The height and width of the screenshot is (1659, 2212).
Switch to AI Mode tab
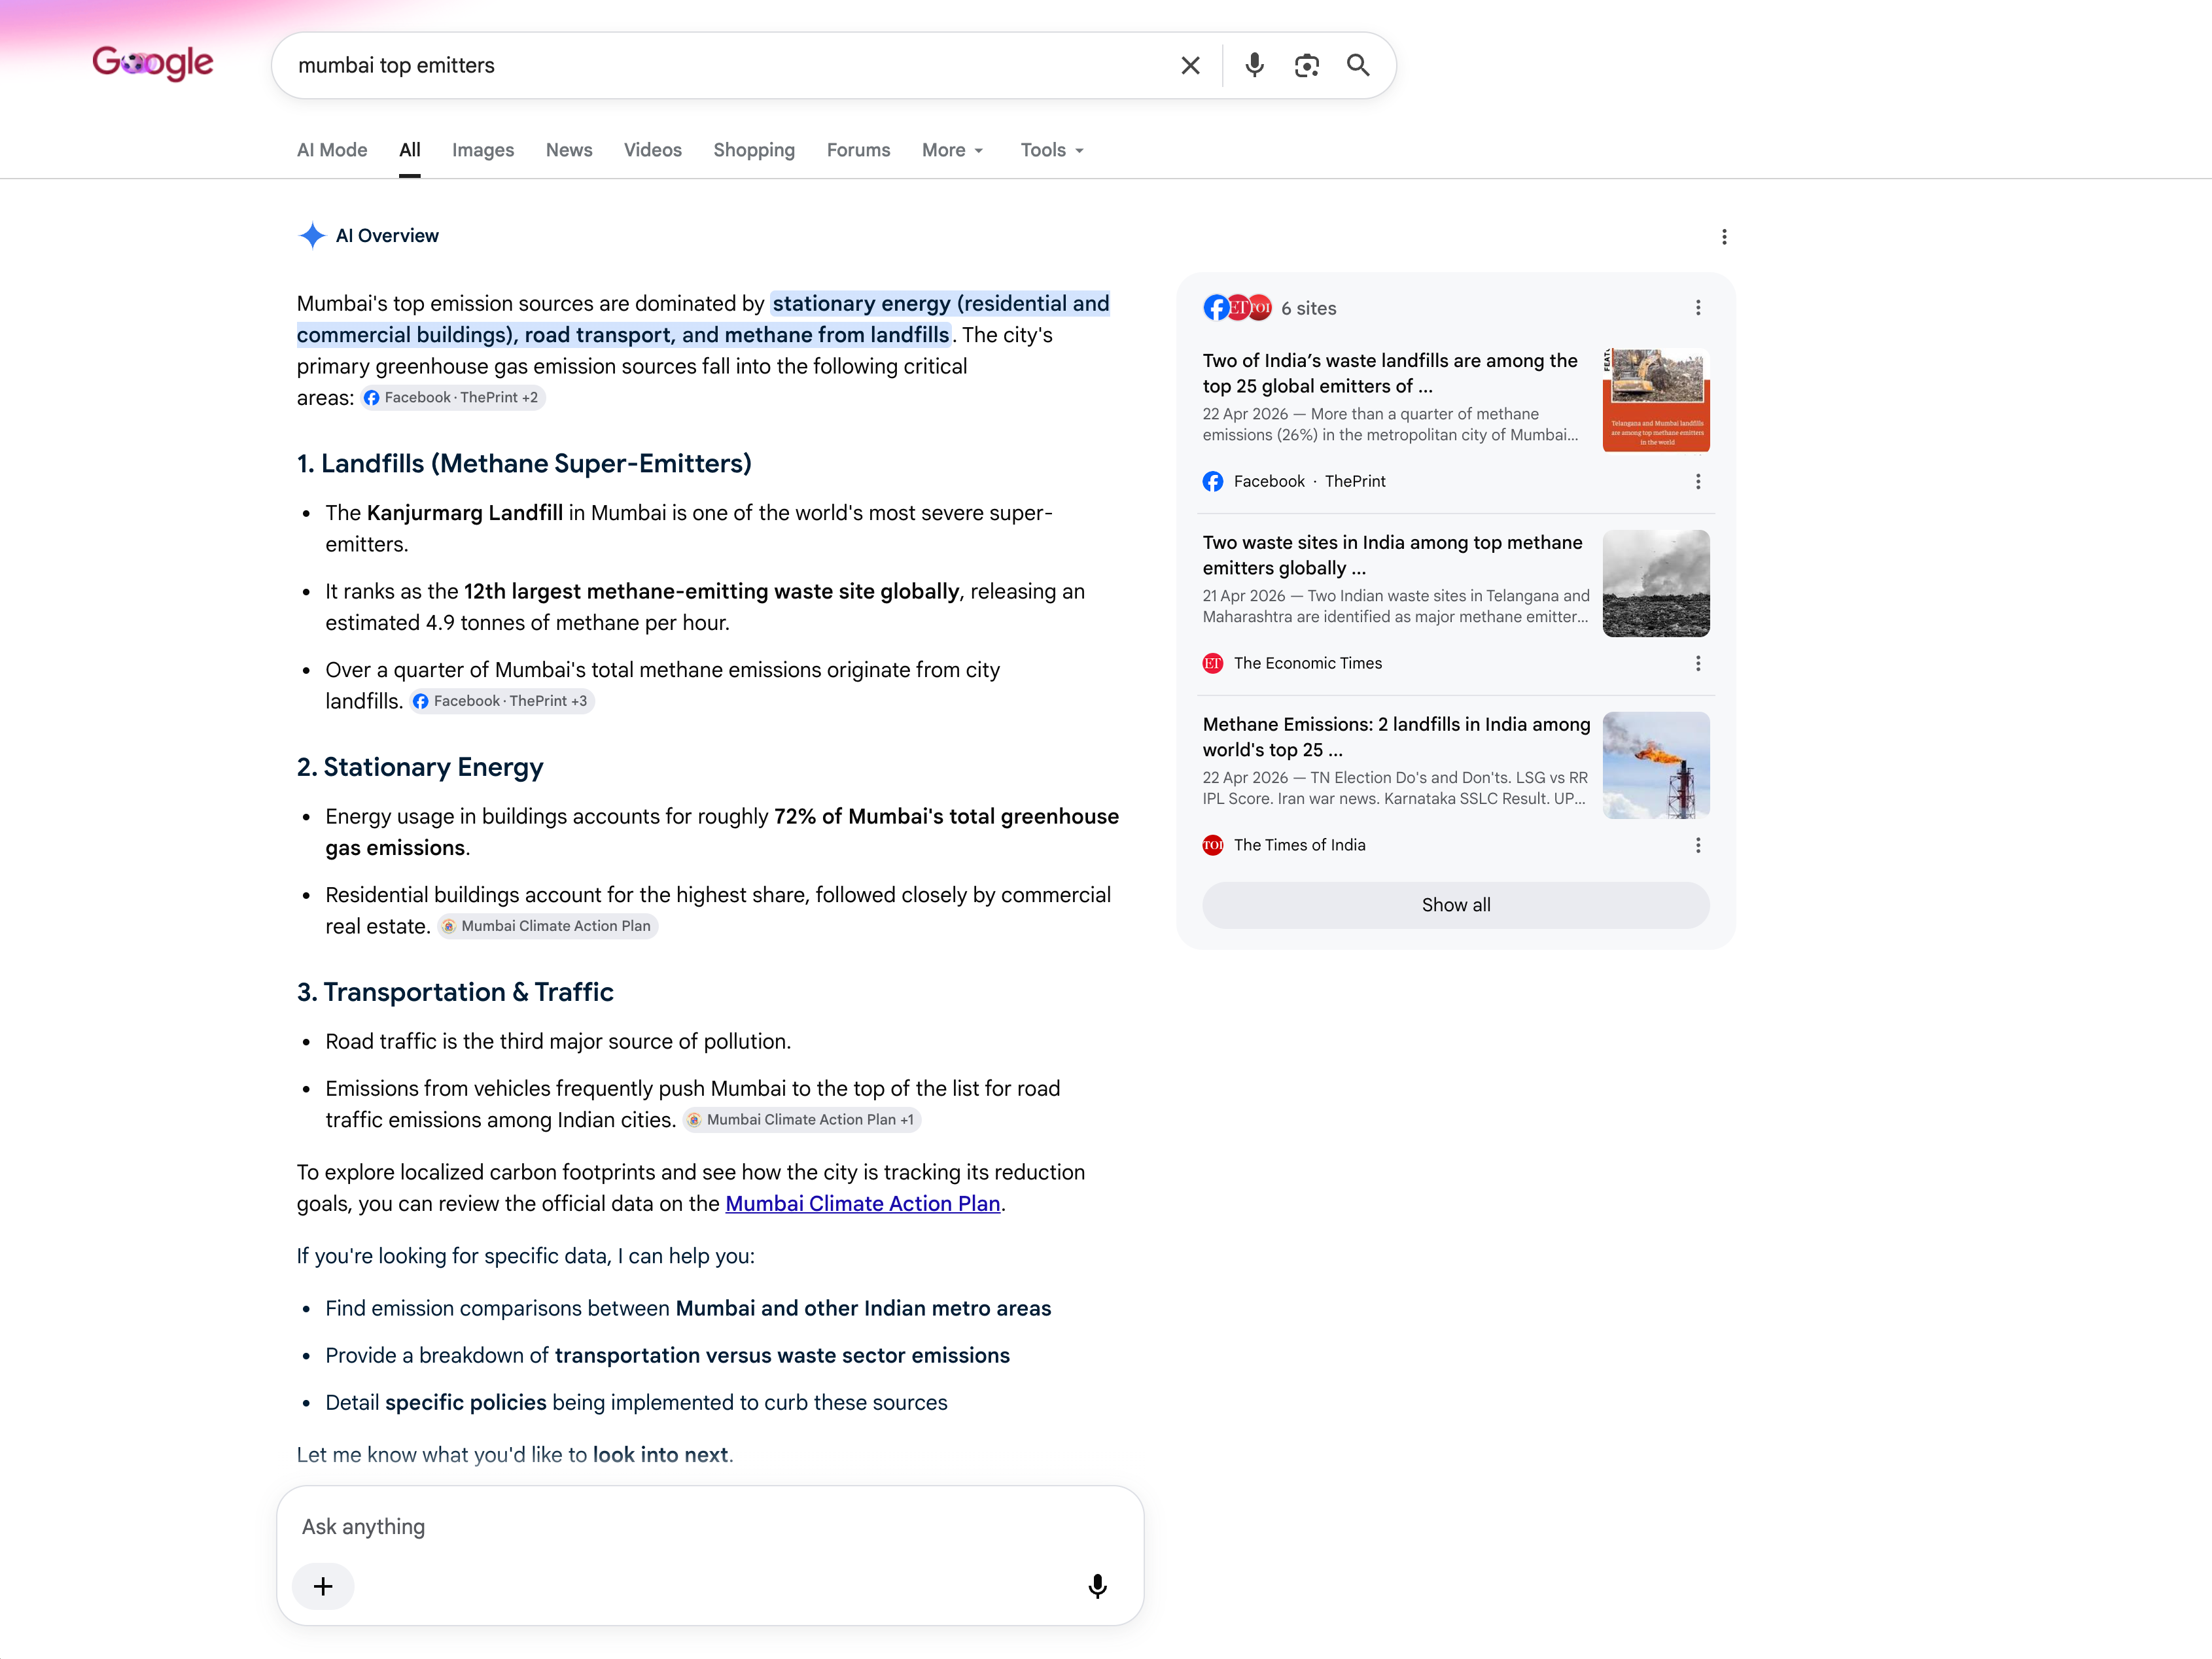[x=332, y=150]
